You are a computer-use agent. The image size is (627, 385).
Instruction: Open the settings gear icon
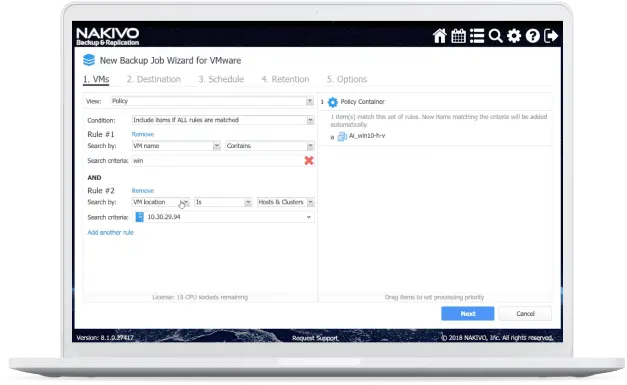click(514, 36)
